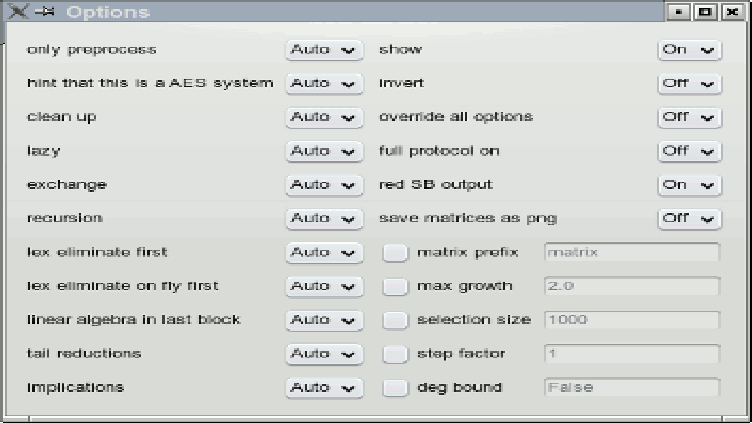Minimize the Options window
752x423 pixels.
(679, 12)
